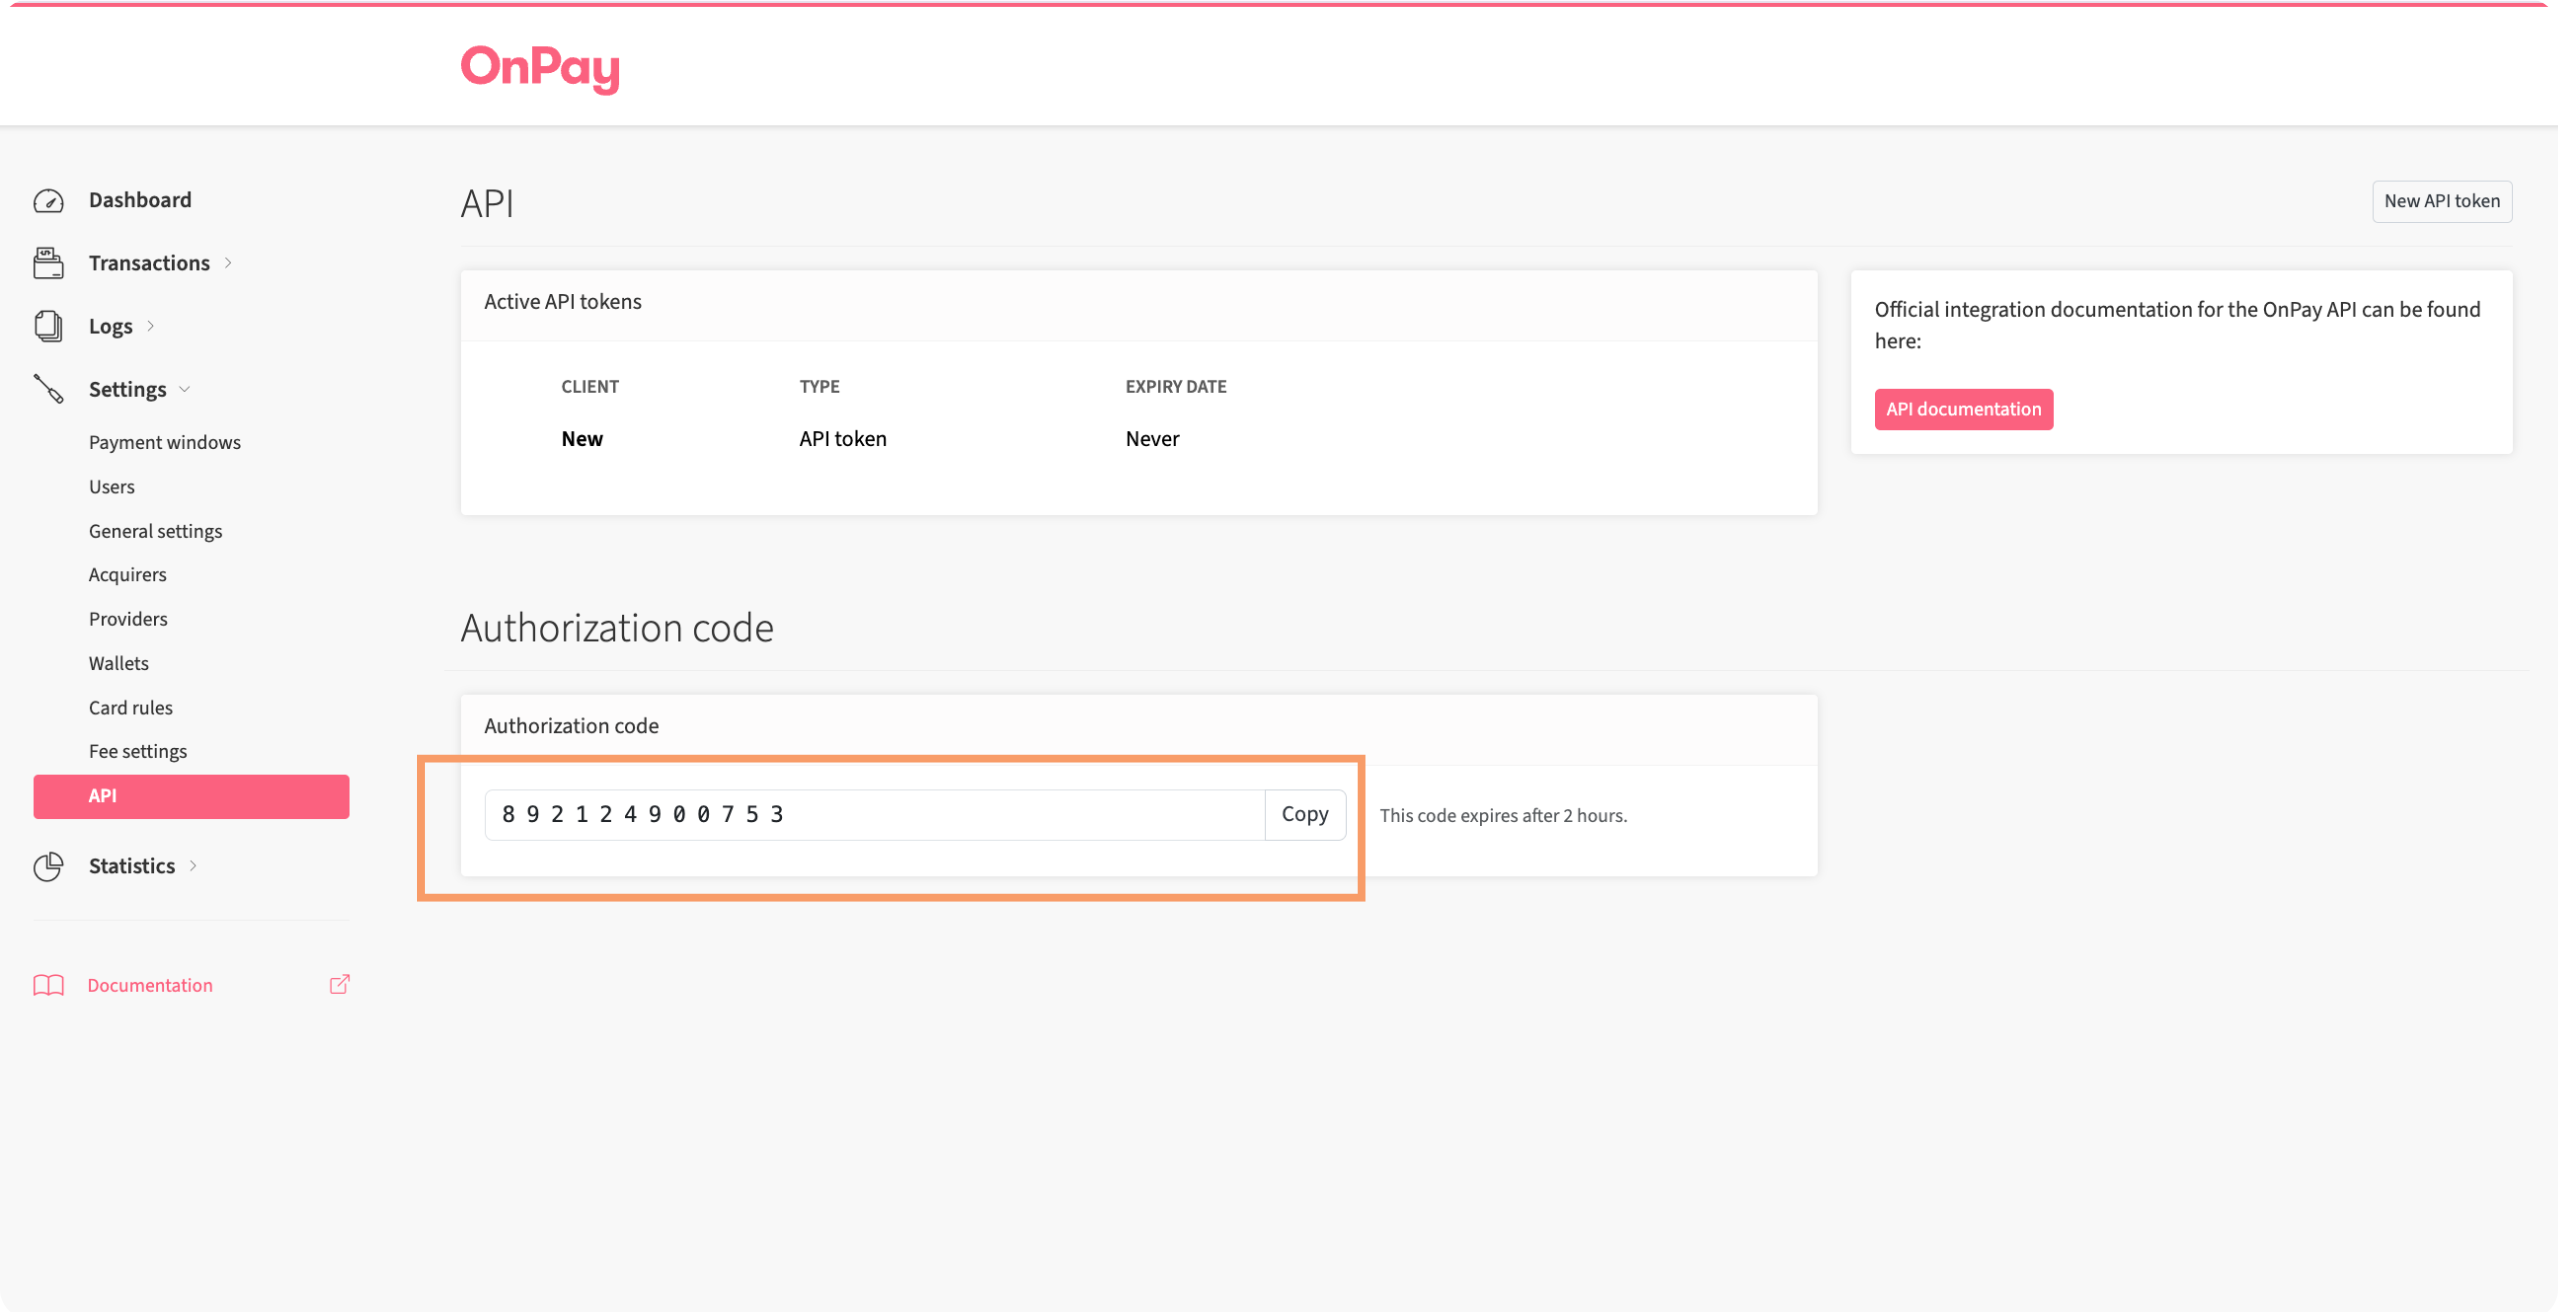Open the Acquirers settings page
This screenshot has width=2558, height=1312.
(127, 574)
